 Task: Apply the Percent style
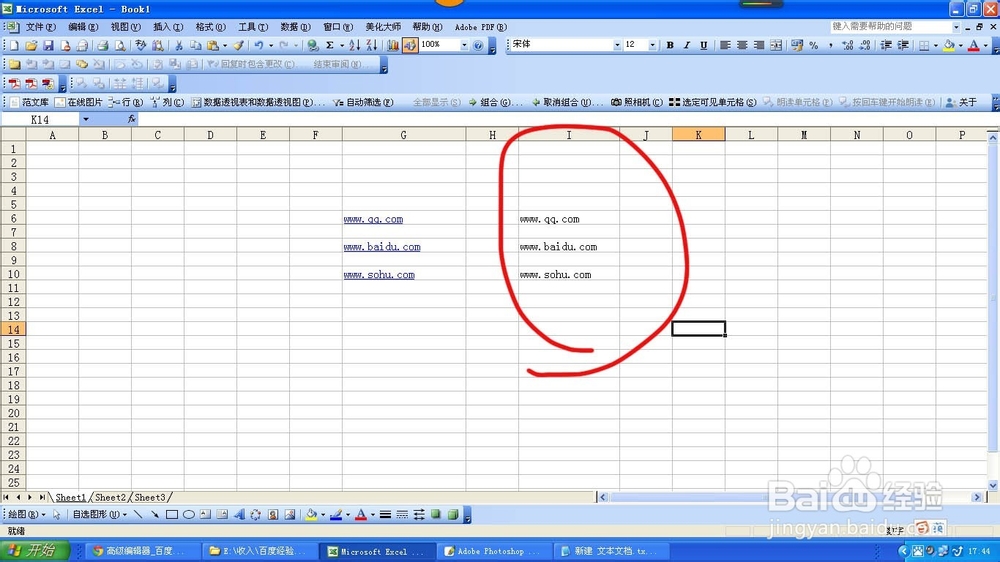pos(814,45)
